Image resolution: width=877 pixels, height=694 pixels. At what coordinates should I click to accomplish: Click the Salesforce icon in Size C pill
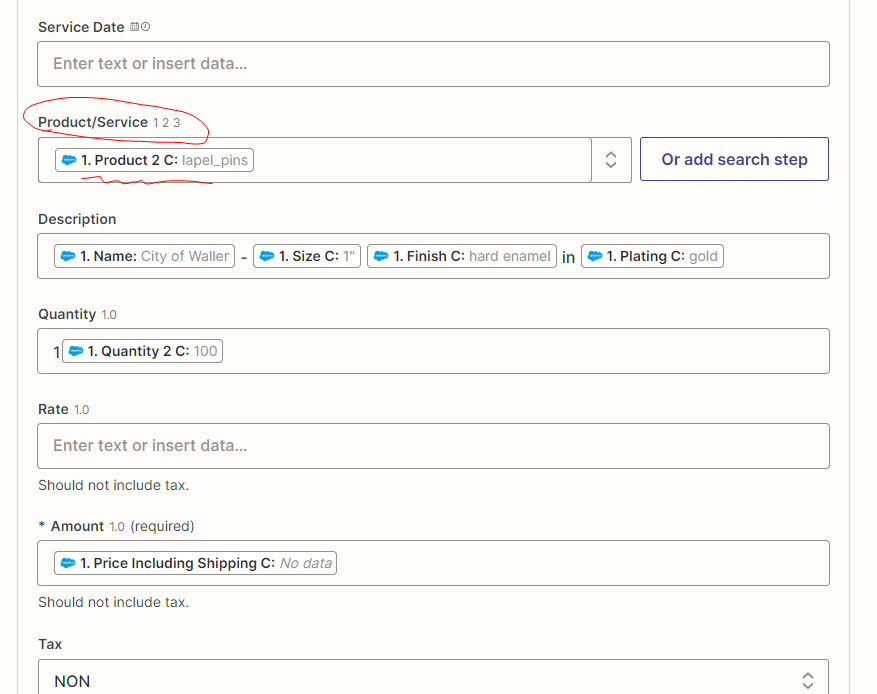(x=267, y=256)
